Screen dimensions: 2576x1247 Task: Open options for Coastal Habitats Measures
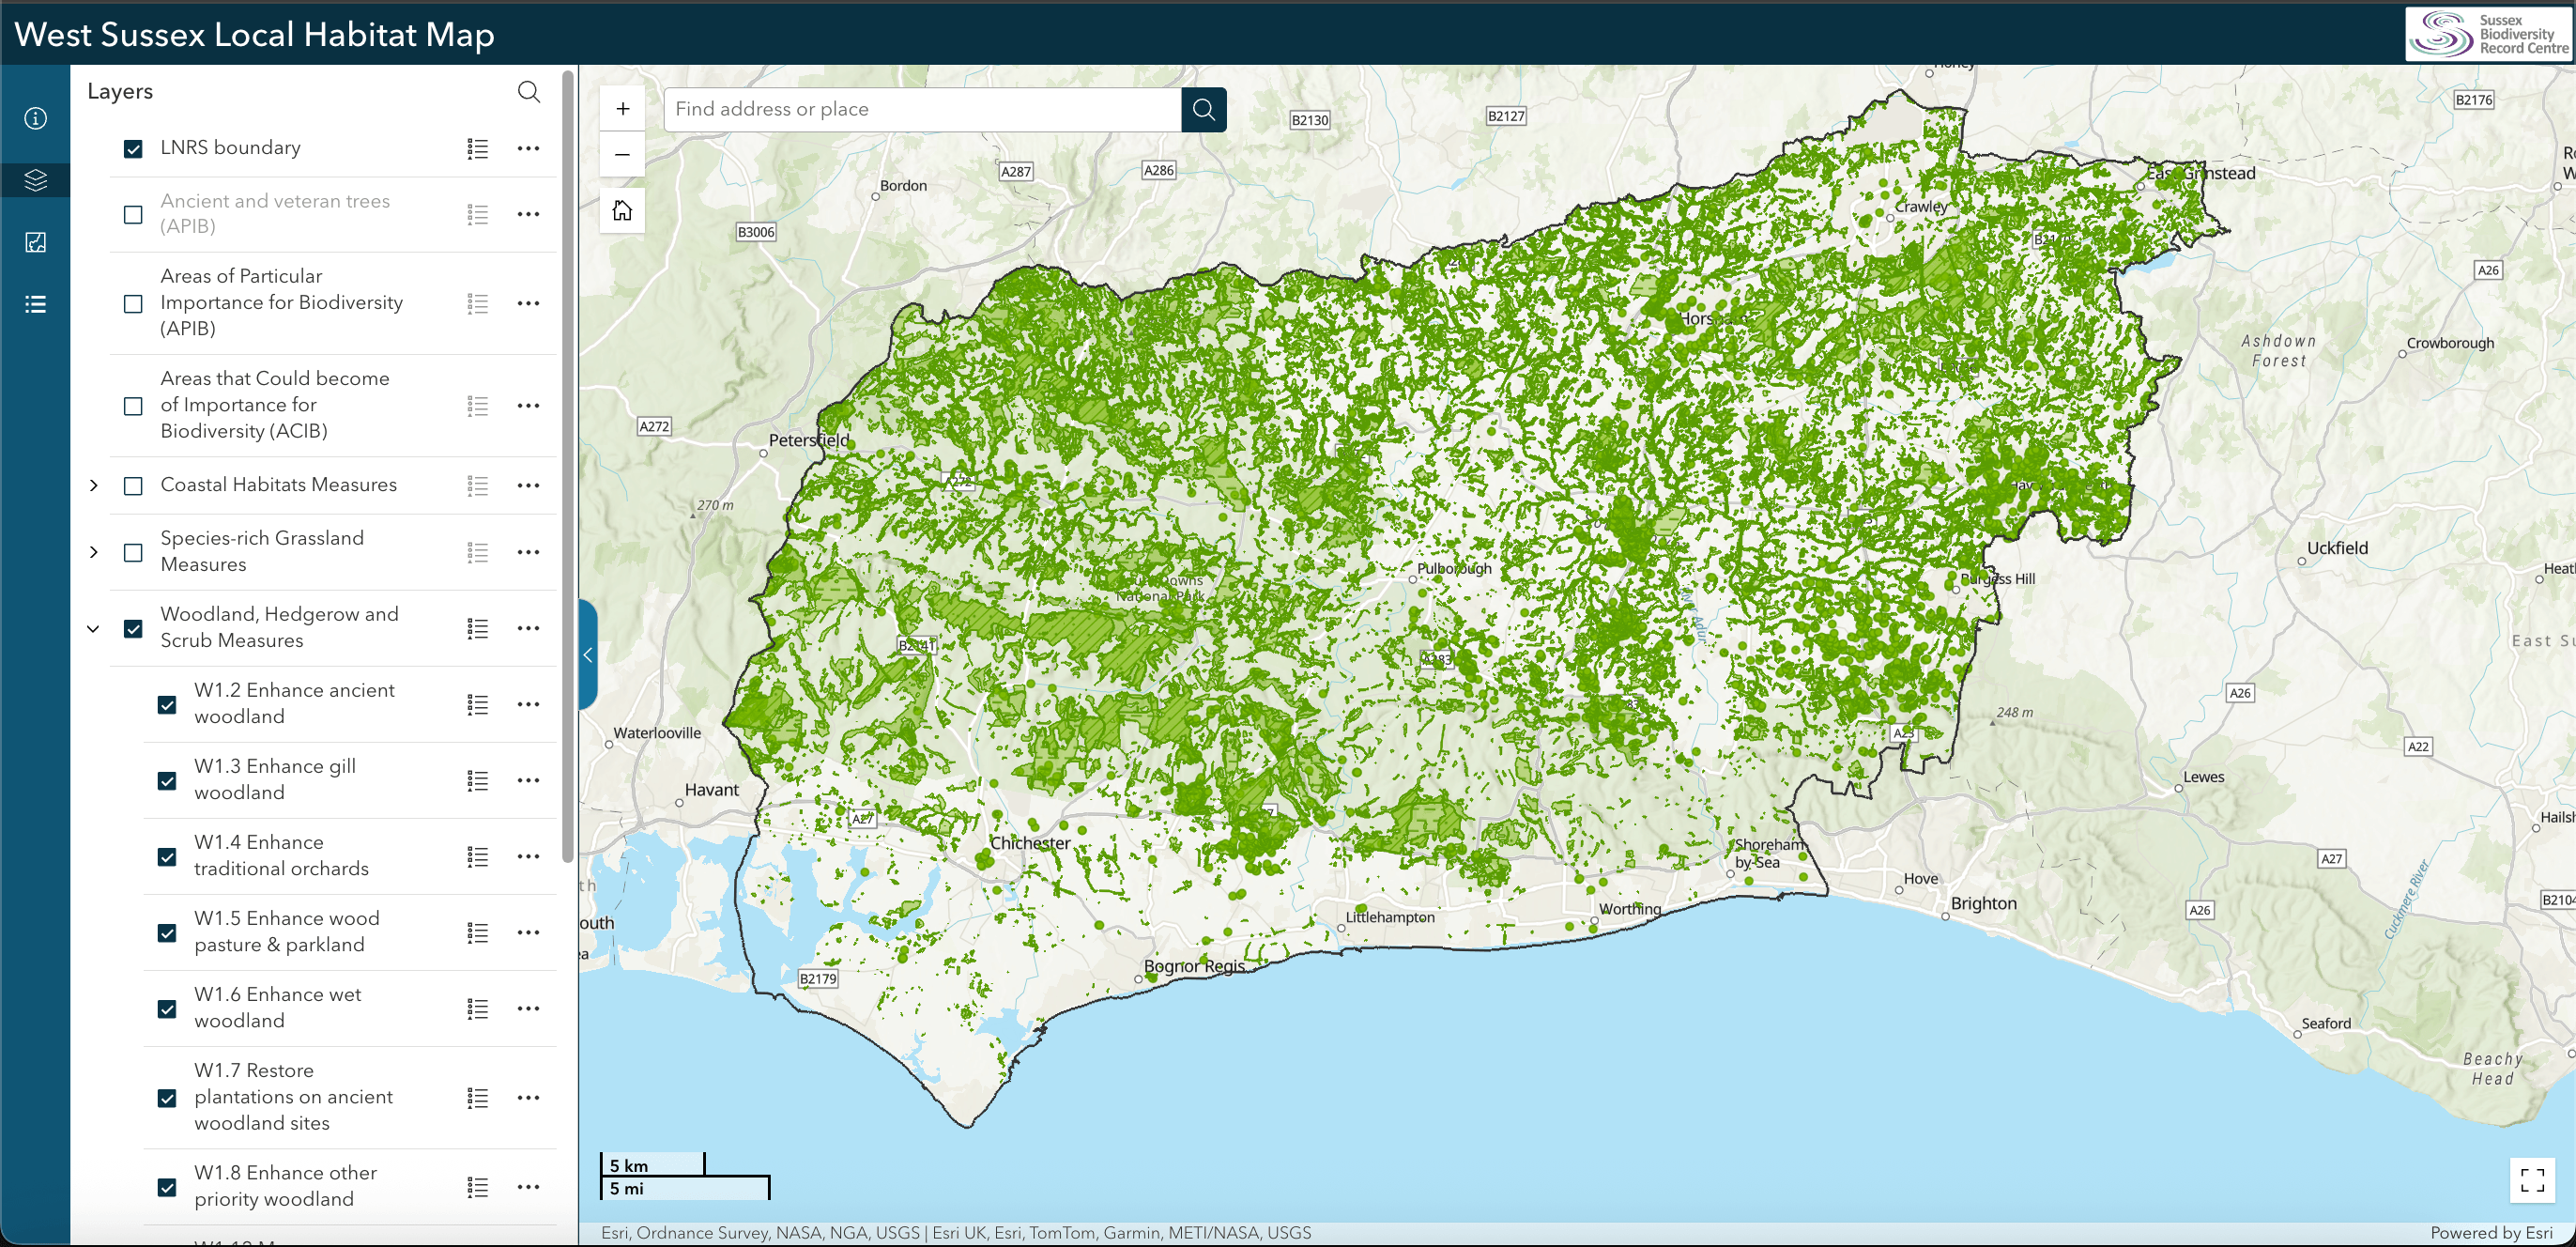[528, 485]
